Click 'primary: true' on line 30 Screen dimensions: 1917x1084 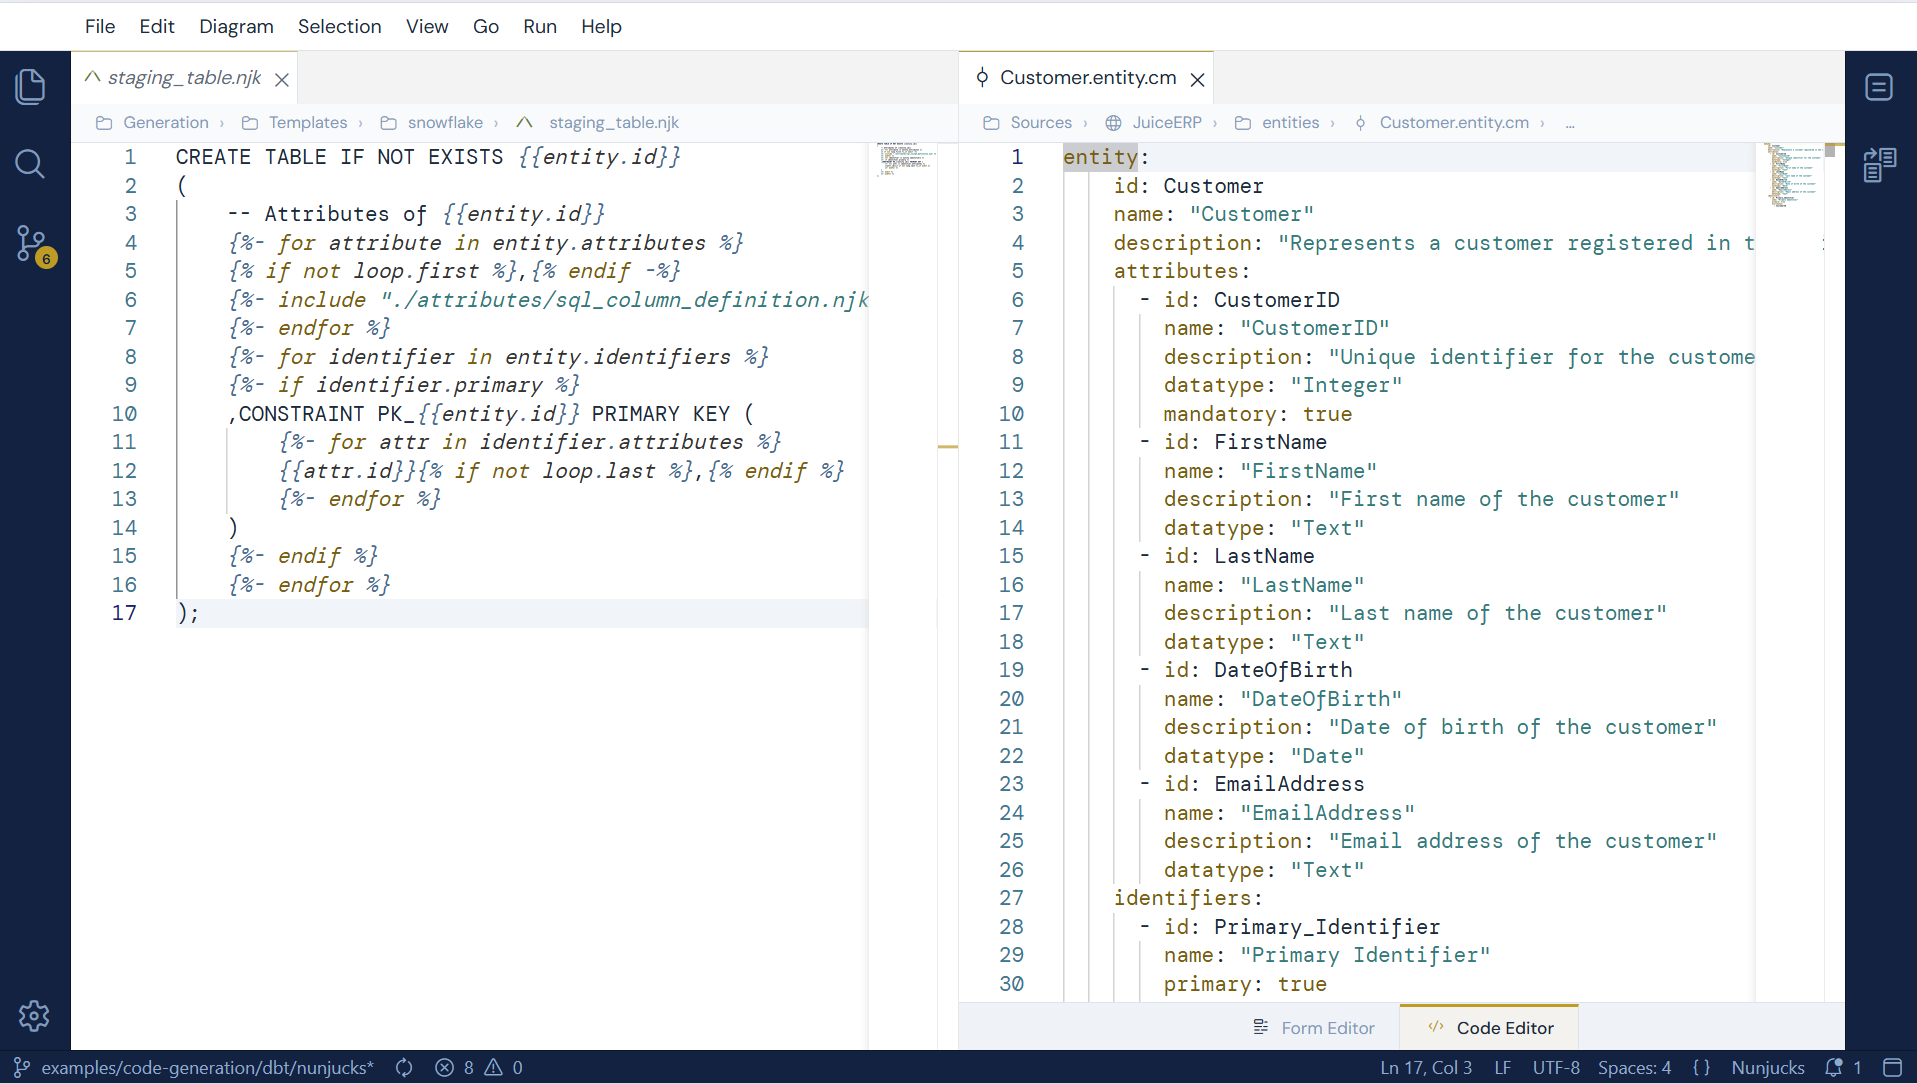click(x=1245, y=984)
